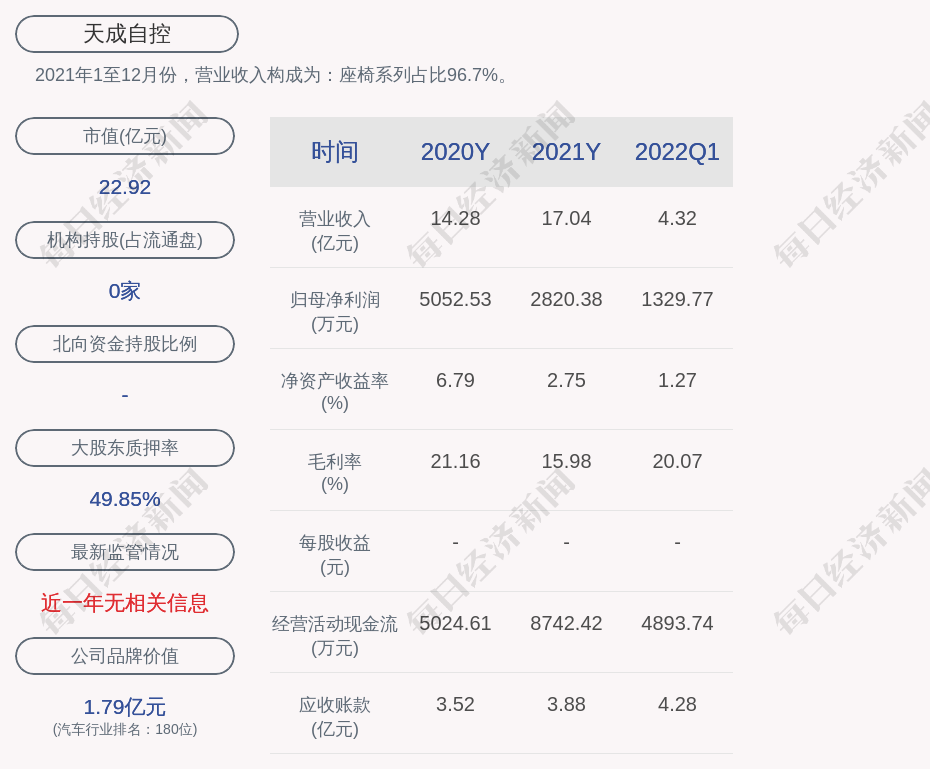Click receivables value 4.28
The width and height of the screenshot is (930, 769).
(677, 704)
